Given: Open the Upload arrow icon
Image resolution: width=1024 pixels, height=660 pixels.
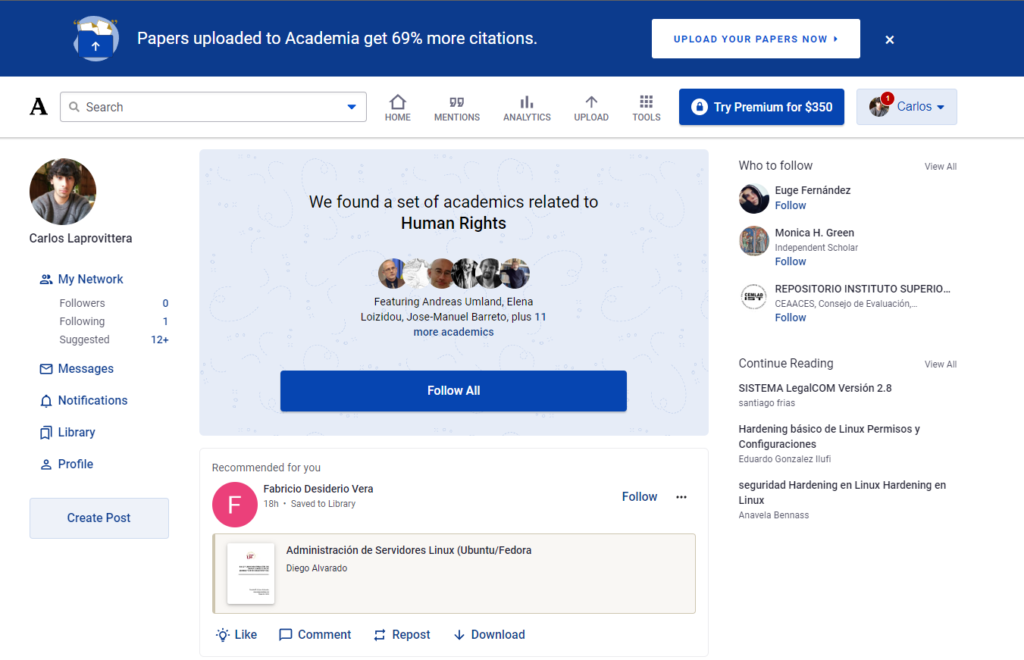Looking at the screenshot, I should pyautogui.click(x=591, y=102).
